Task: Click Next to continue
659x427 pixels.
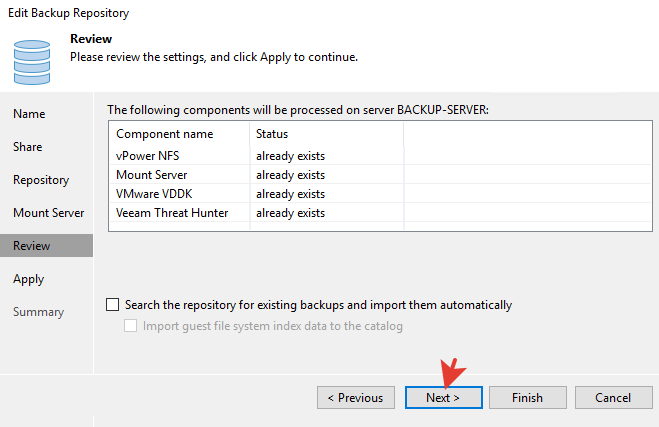Action: point(444,397)
